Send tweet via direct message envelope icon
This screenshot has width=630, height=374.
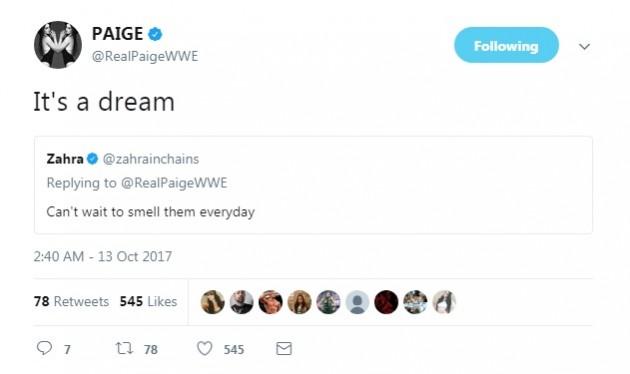[284, 348]
